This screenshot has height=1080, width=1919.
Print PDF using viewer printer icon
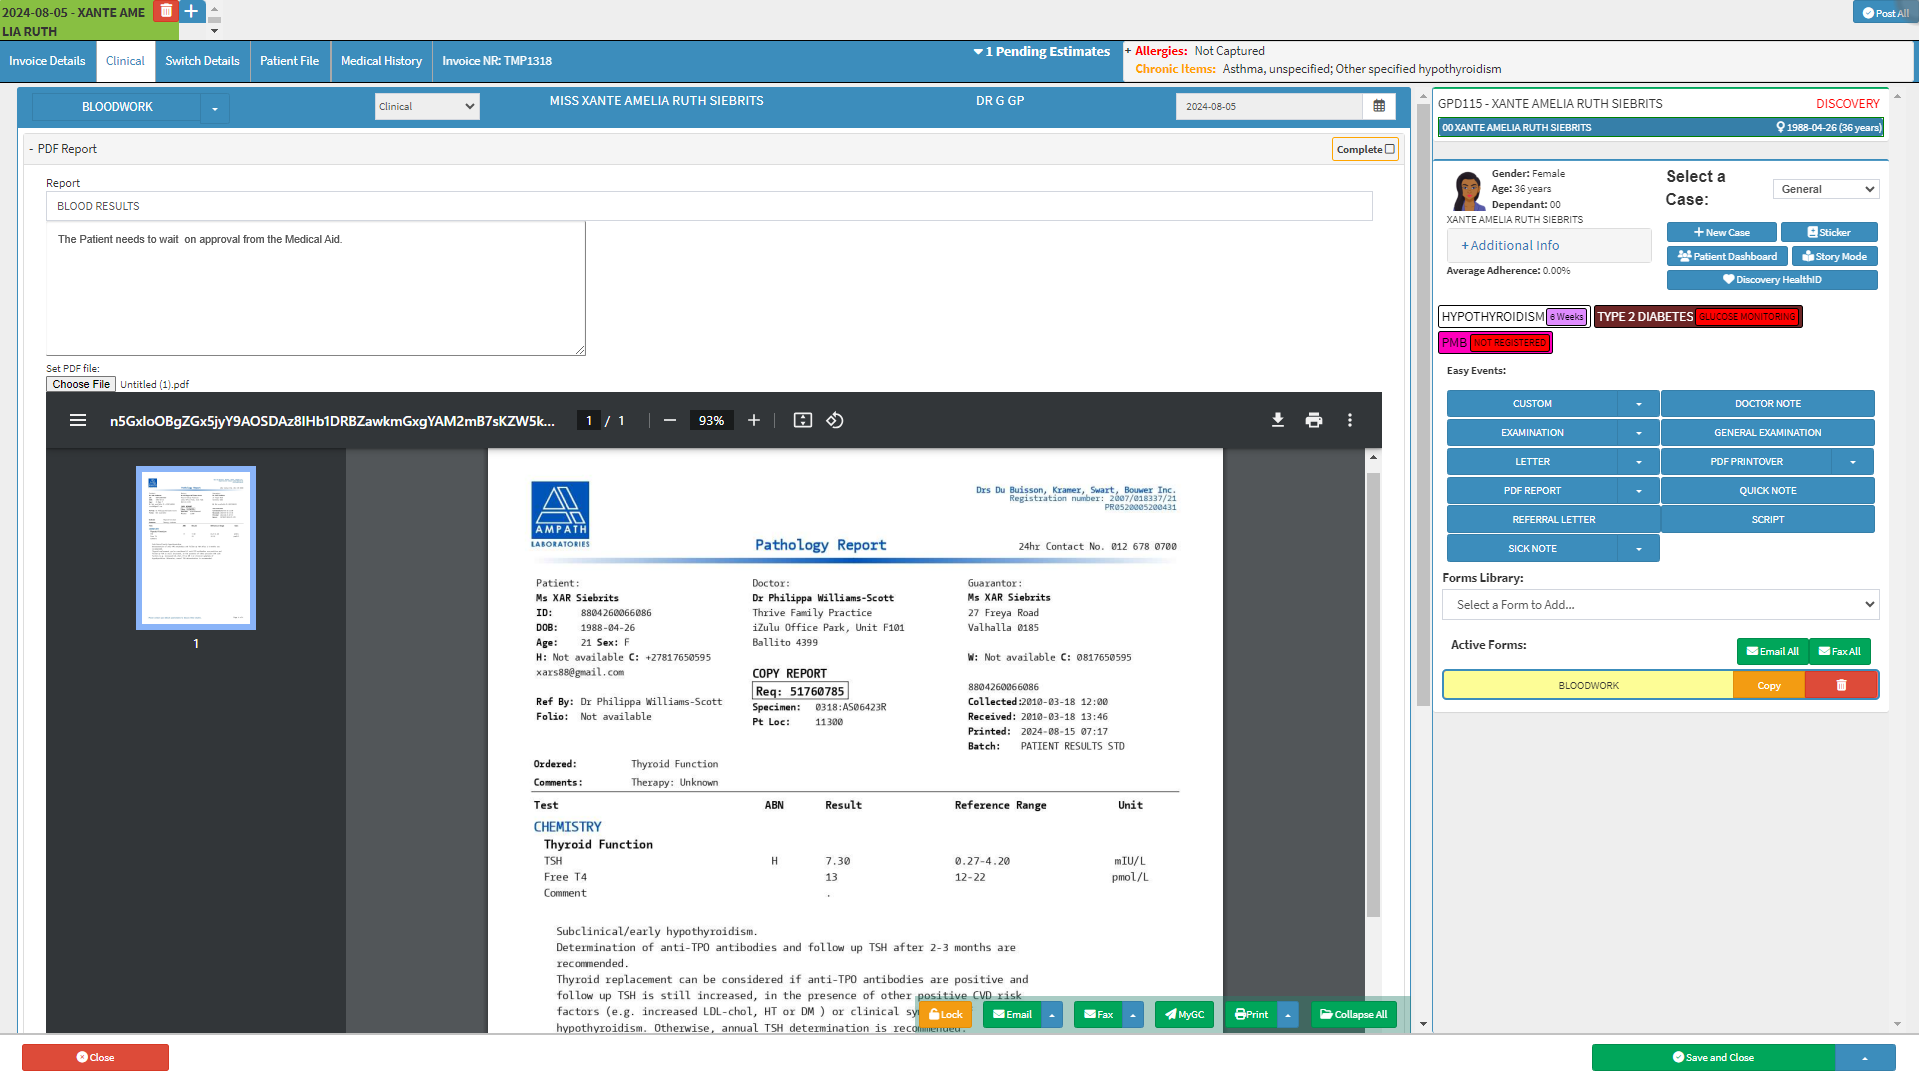click(x=1314, y=421)
